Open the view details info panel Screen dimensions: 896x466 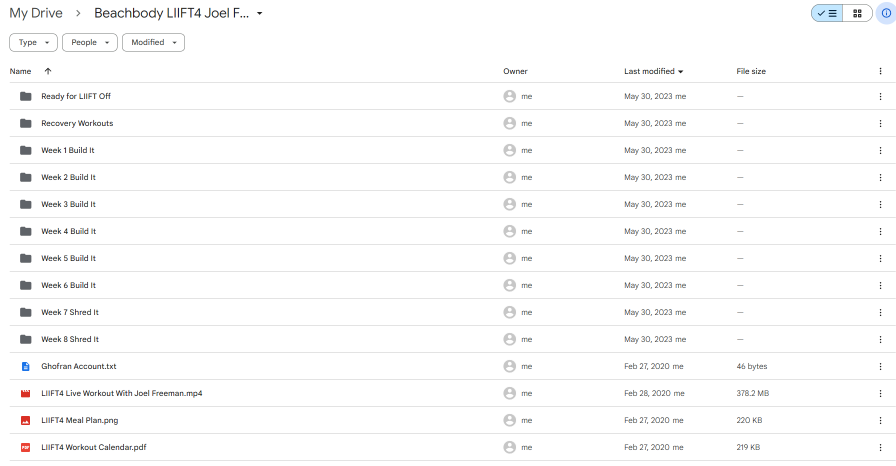coord(886,14)
